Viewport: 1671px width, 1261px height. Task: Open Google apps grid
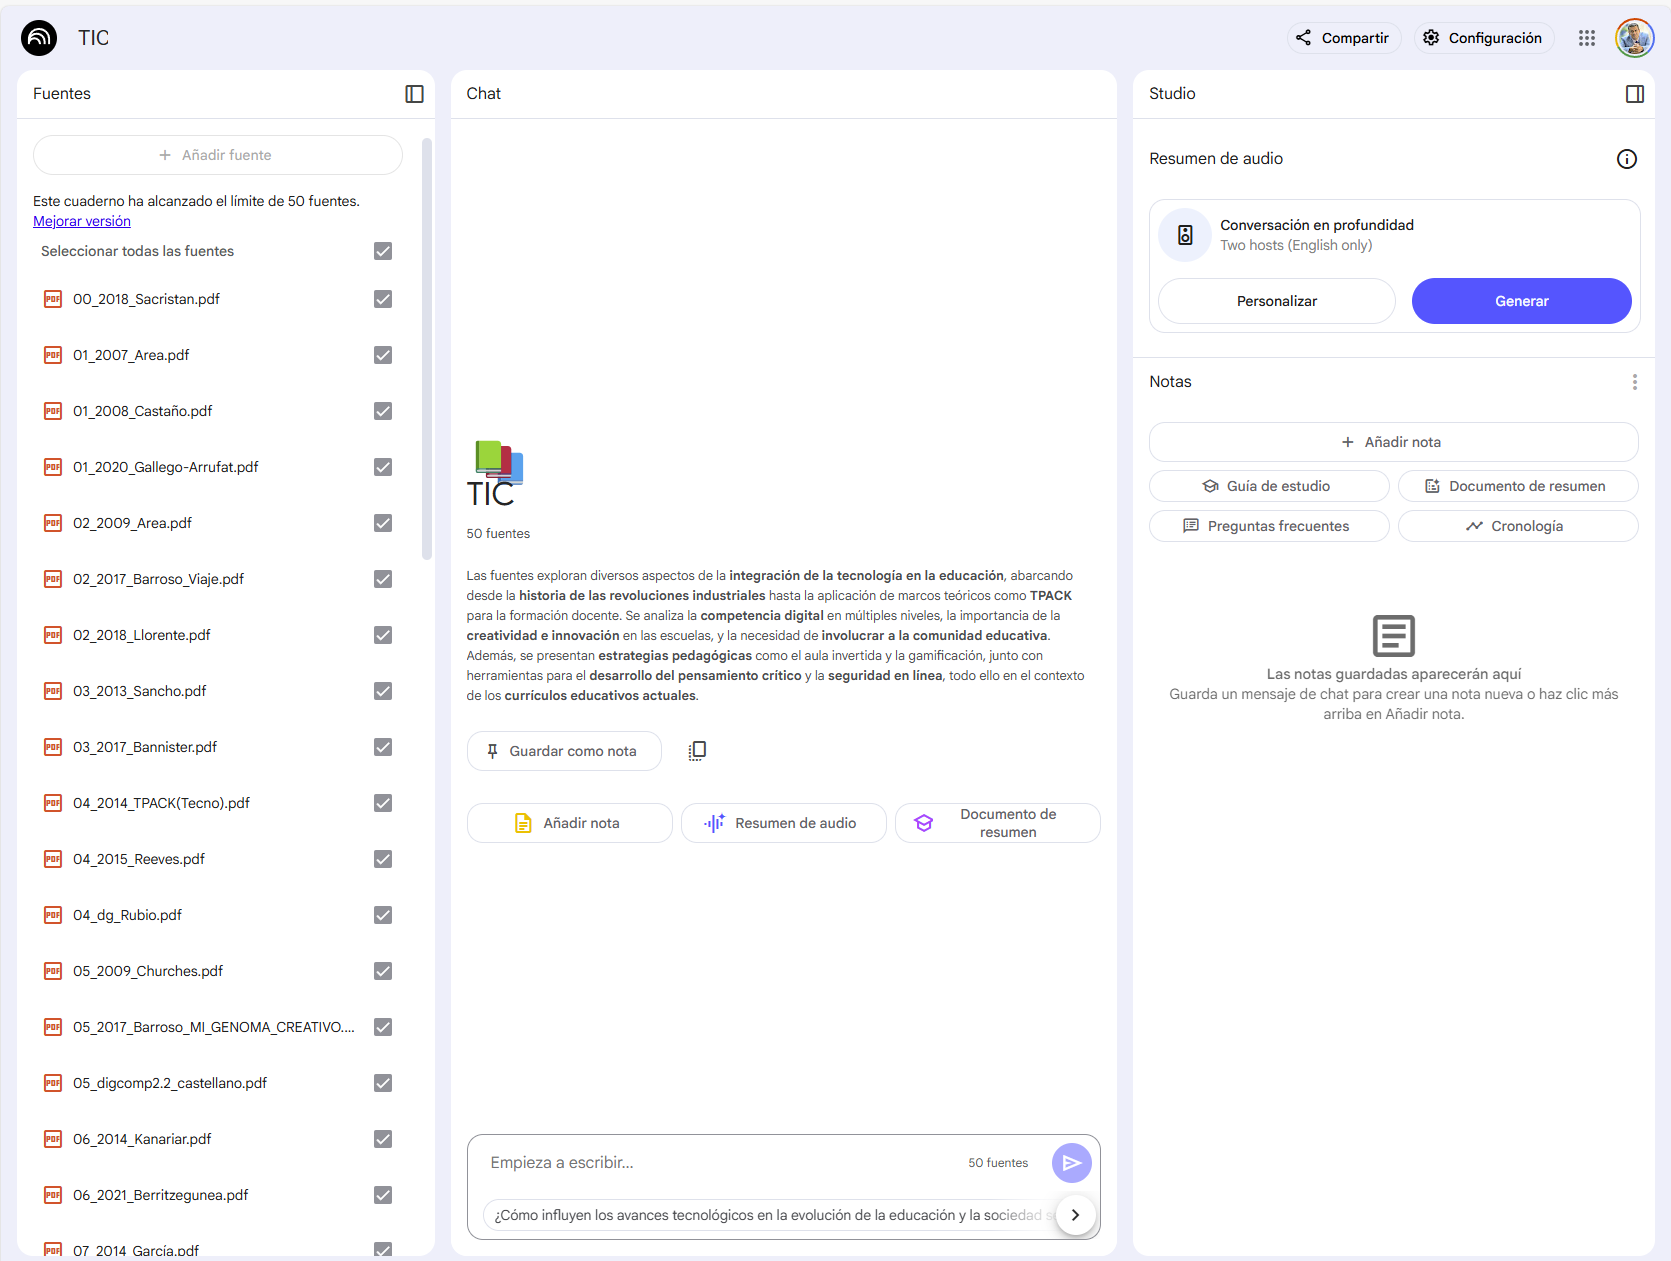1586,38
